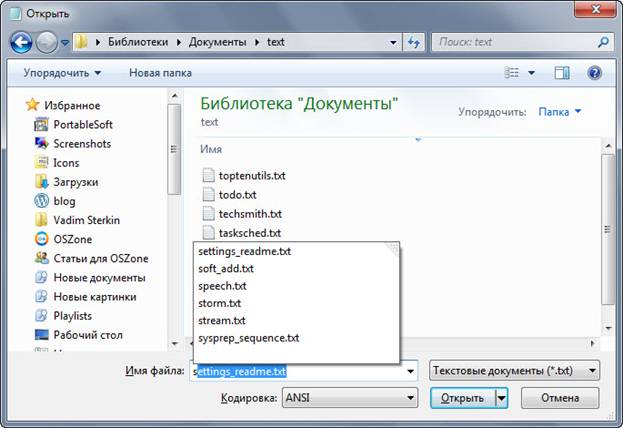Go back with the blue Back arrow
Image resolution: width=623 pixels, height=428 pixels.
click(x=21, y=42)
